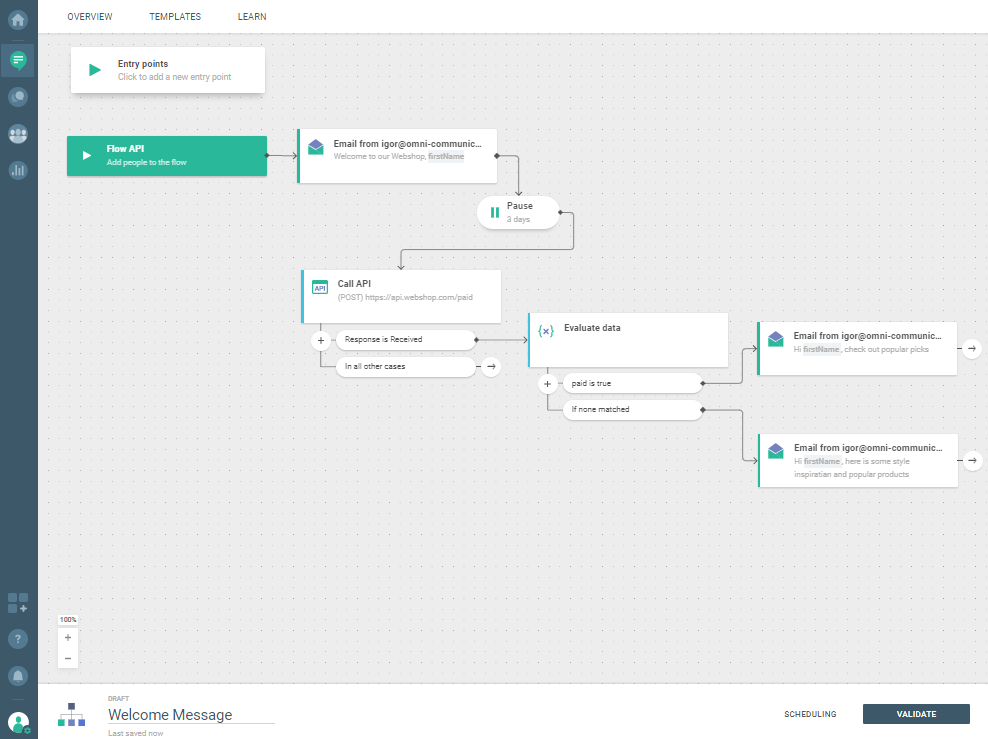Click the flow diagram icon beside the title
The image size is (988, 739).
click(x=71, y=714)
